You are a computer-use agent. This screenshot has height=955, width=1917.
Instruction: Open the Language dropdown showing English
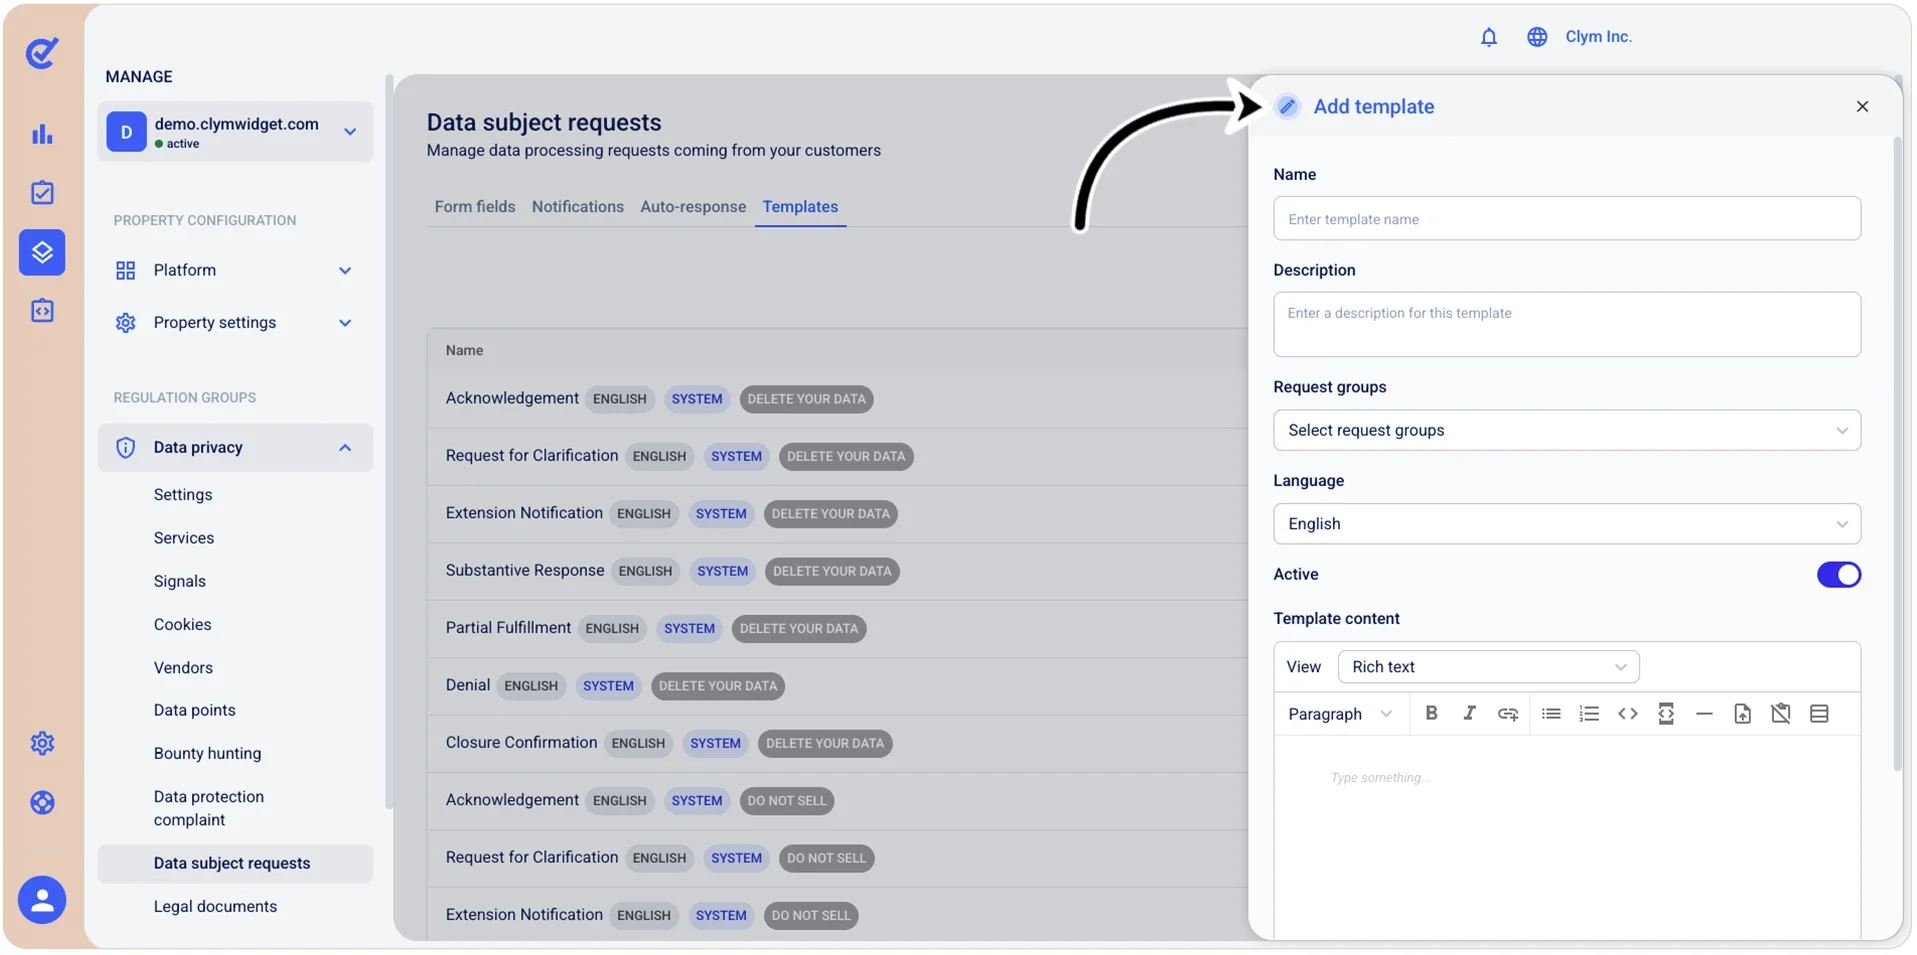1566,524
